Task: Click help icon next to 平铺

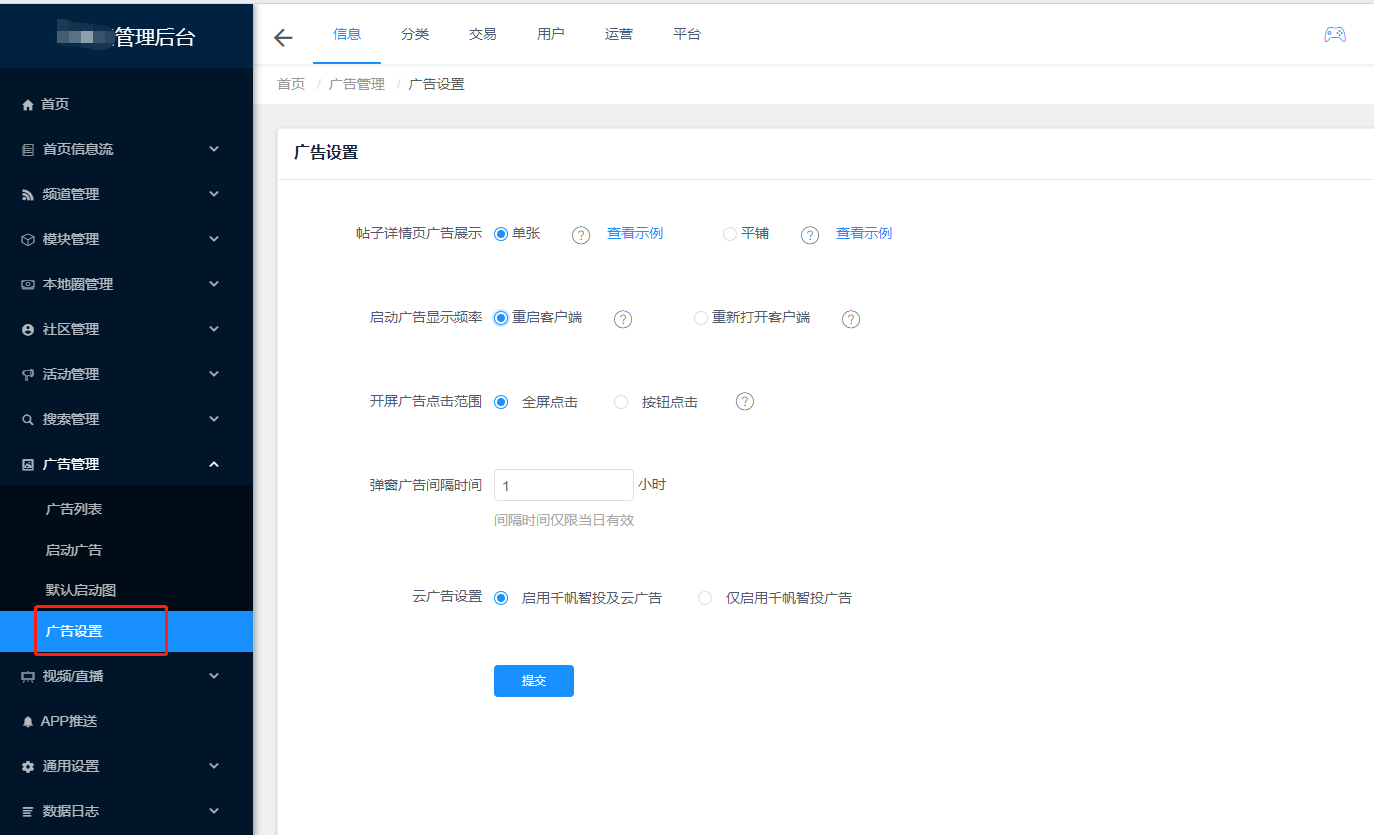Action: [810, 235]
